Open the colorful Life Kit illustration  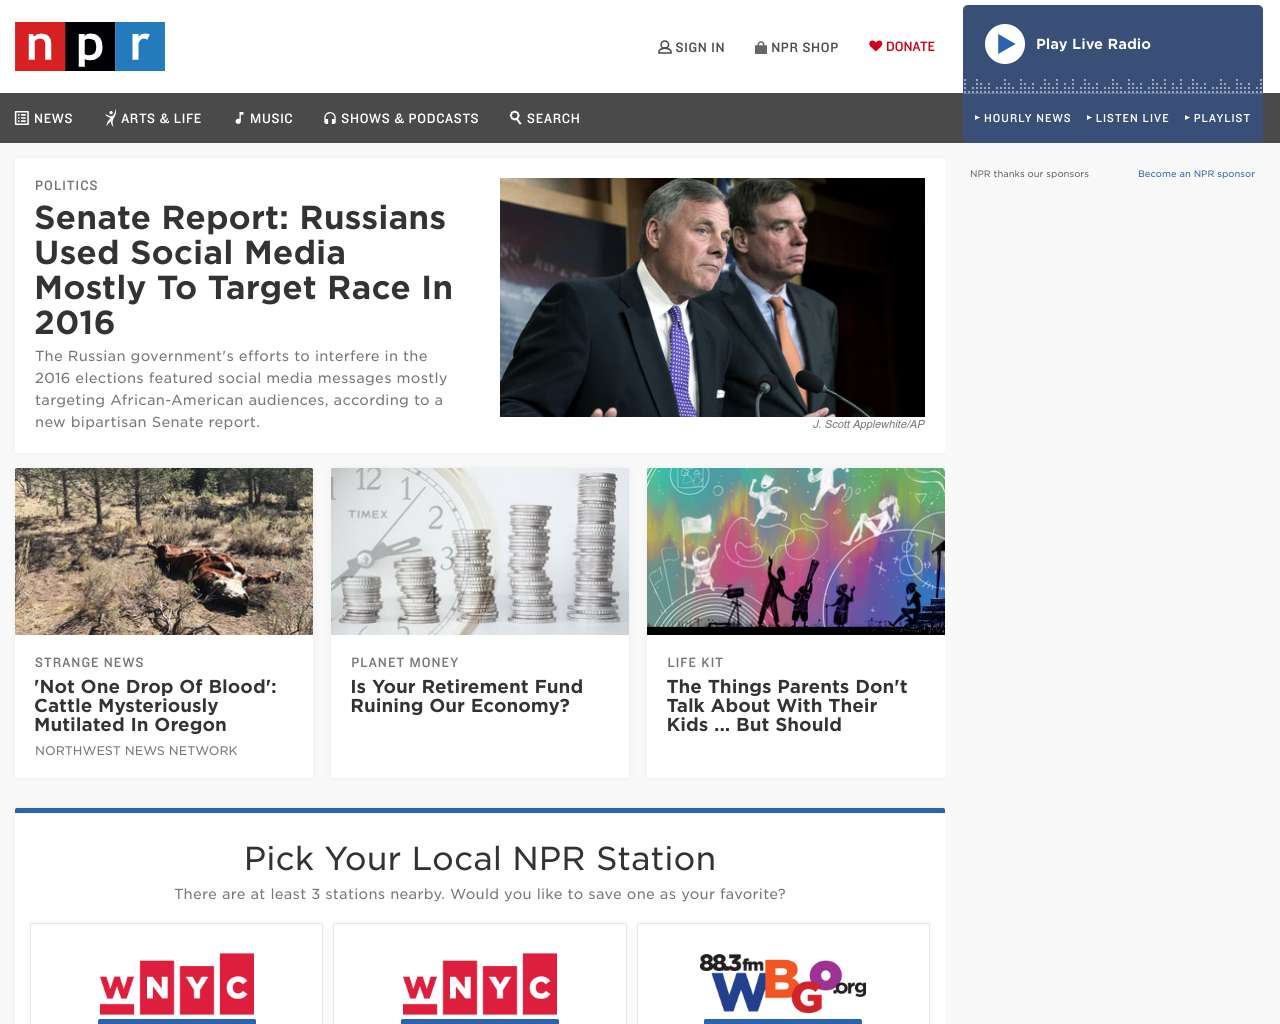pyautogui.click(x=796, y=551)
